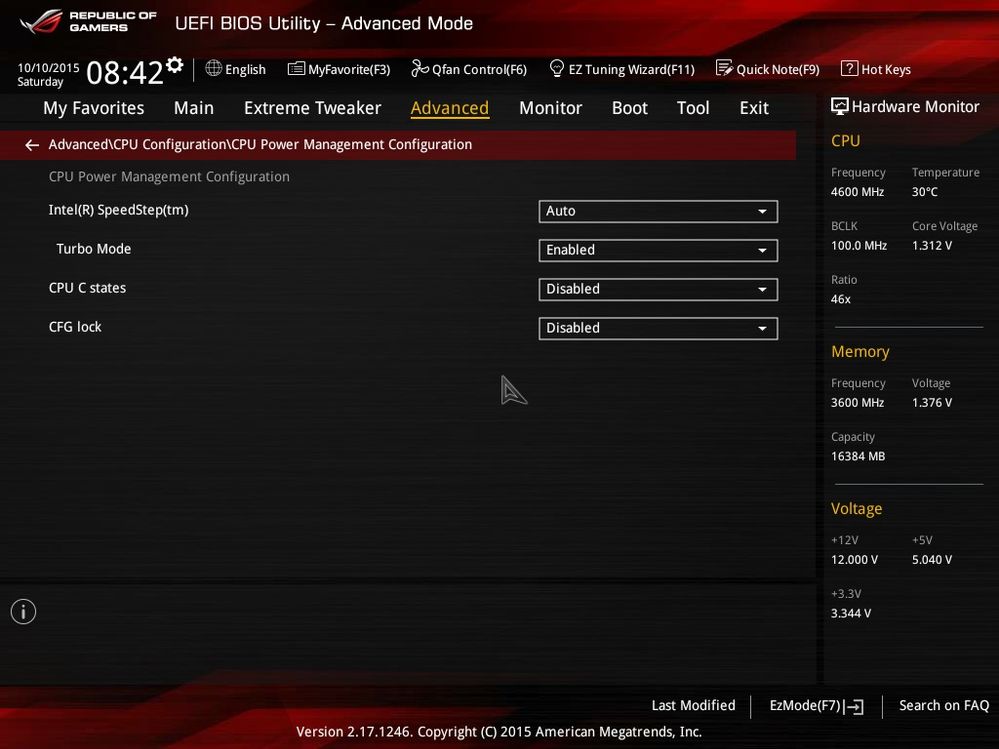Screen dimensions: 999x749
Task: Open the Tool tab
Action: tap(693, 108)
